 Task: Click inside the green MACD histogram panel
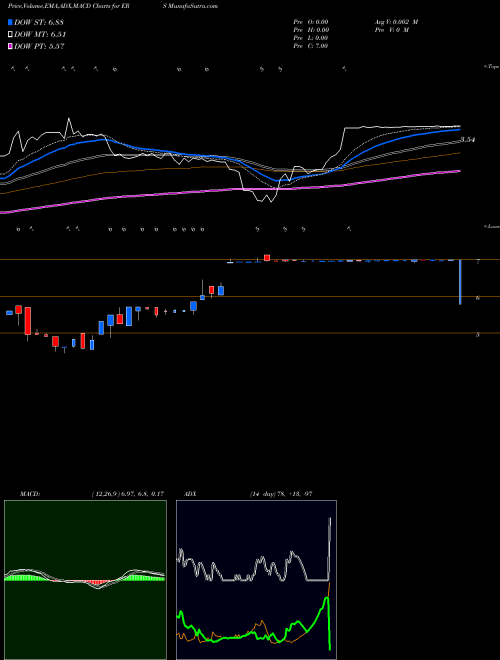tap(85, 580)
